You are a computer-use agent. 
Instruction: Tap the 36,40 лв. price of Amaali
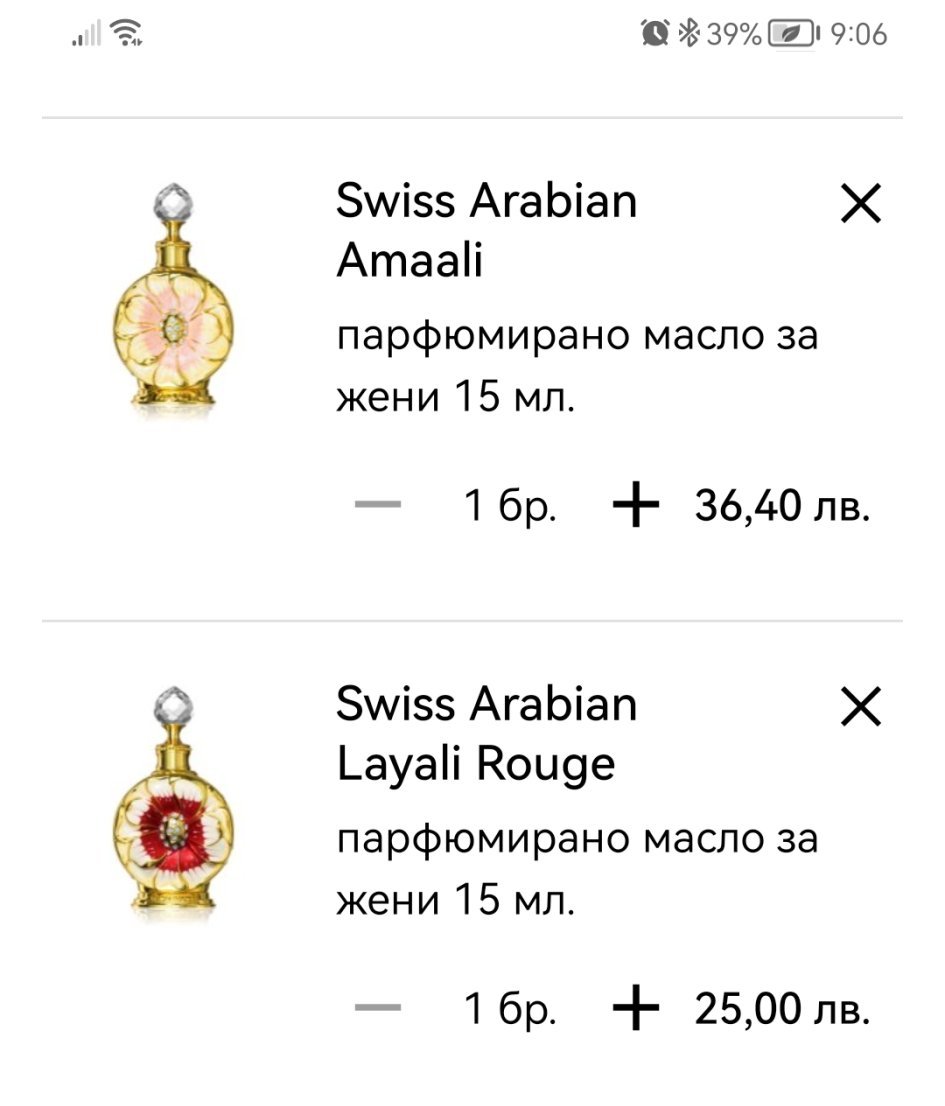pos(781,508)
